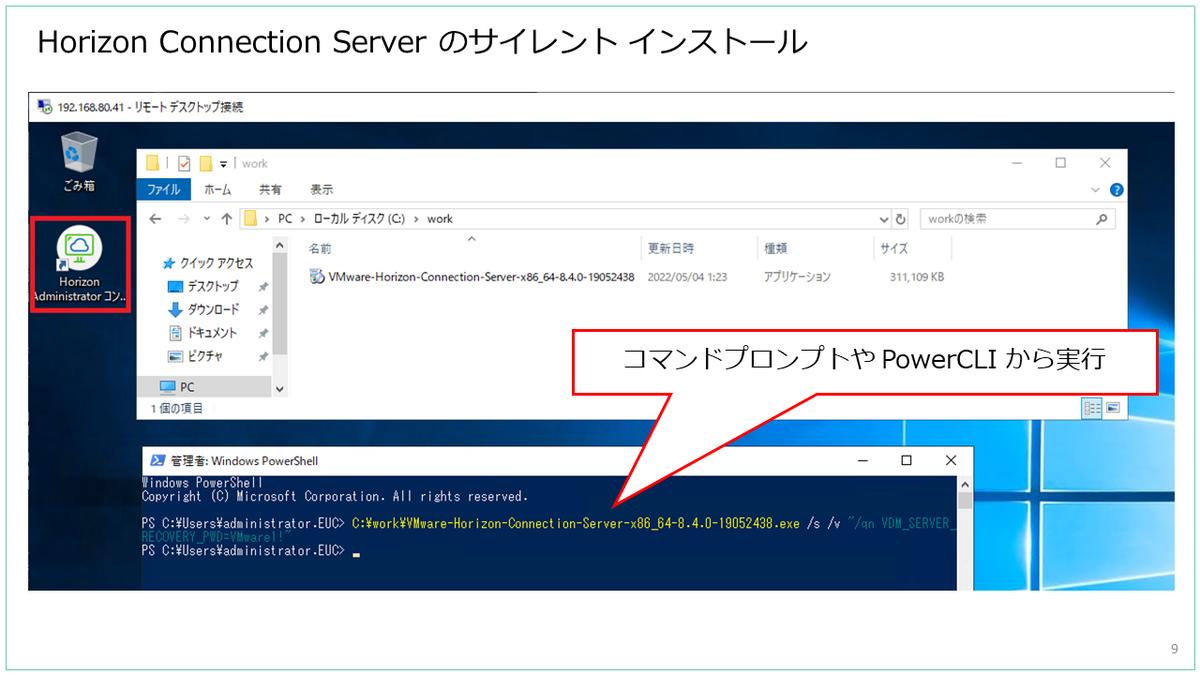
Task: Refresh the work folder view
Action: (x=901, y=219)
